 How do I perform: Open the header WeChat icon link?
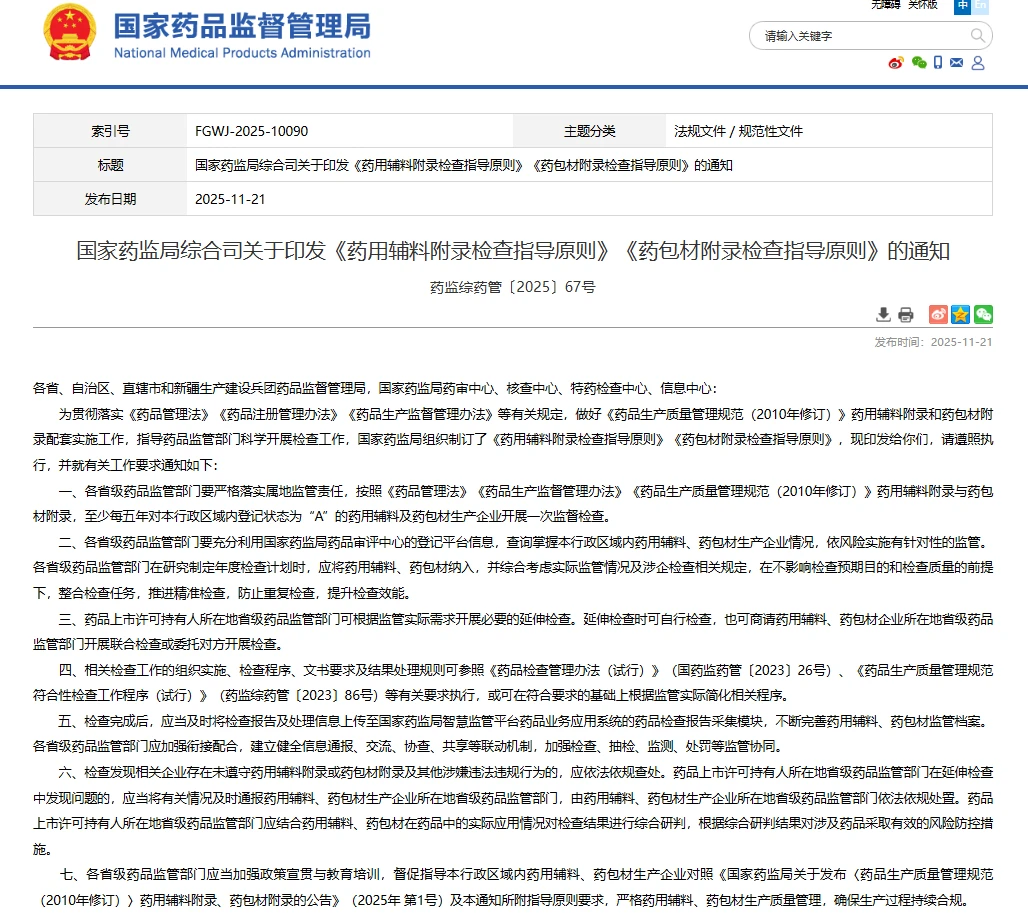pos(919,63)
